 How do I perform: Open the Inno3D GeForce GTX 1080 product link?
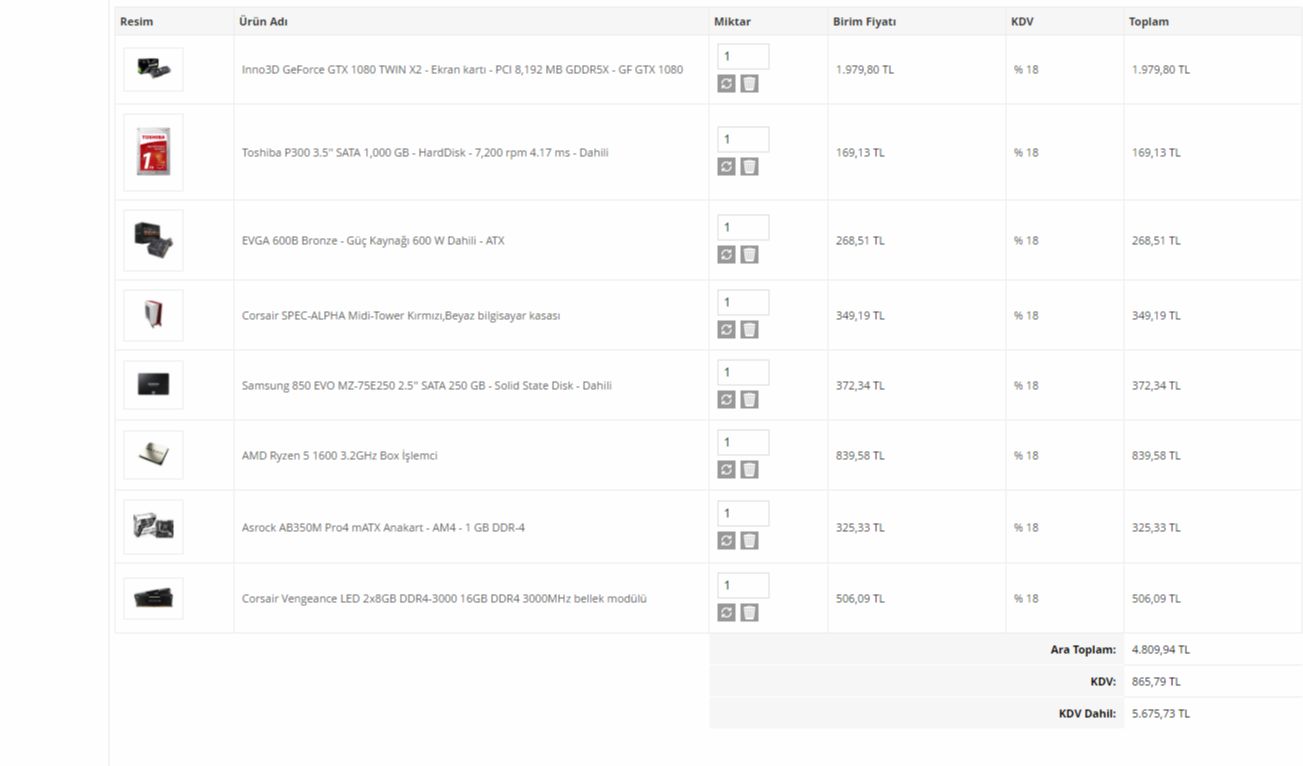462,70
